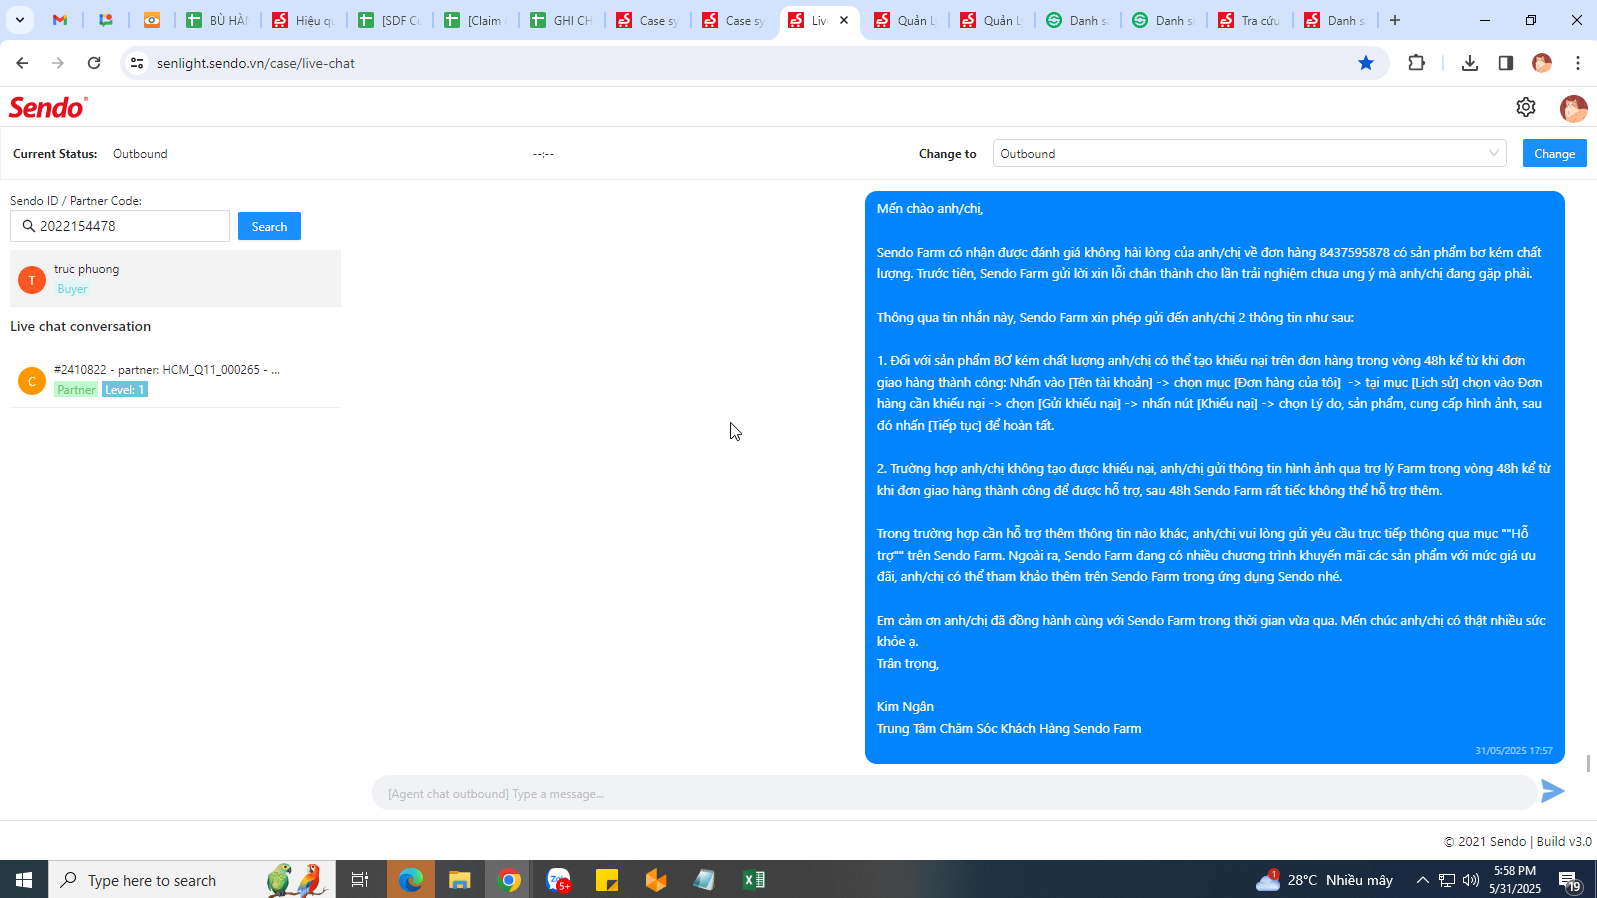
Task: Switch to first Quản L tab
Action: point(905,20)
